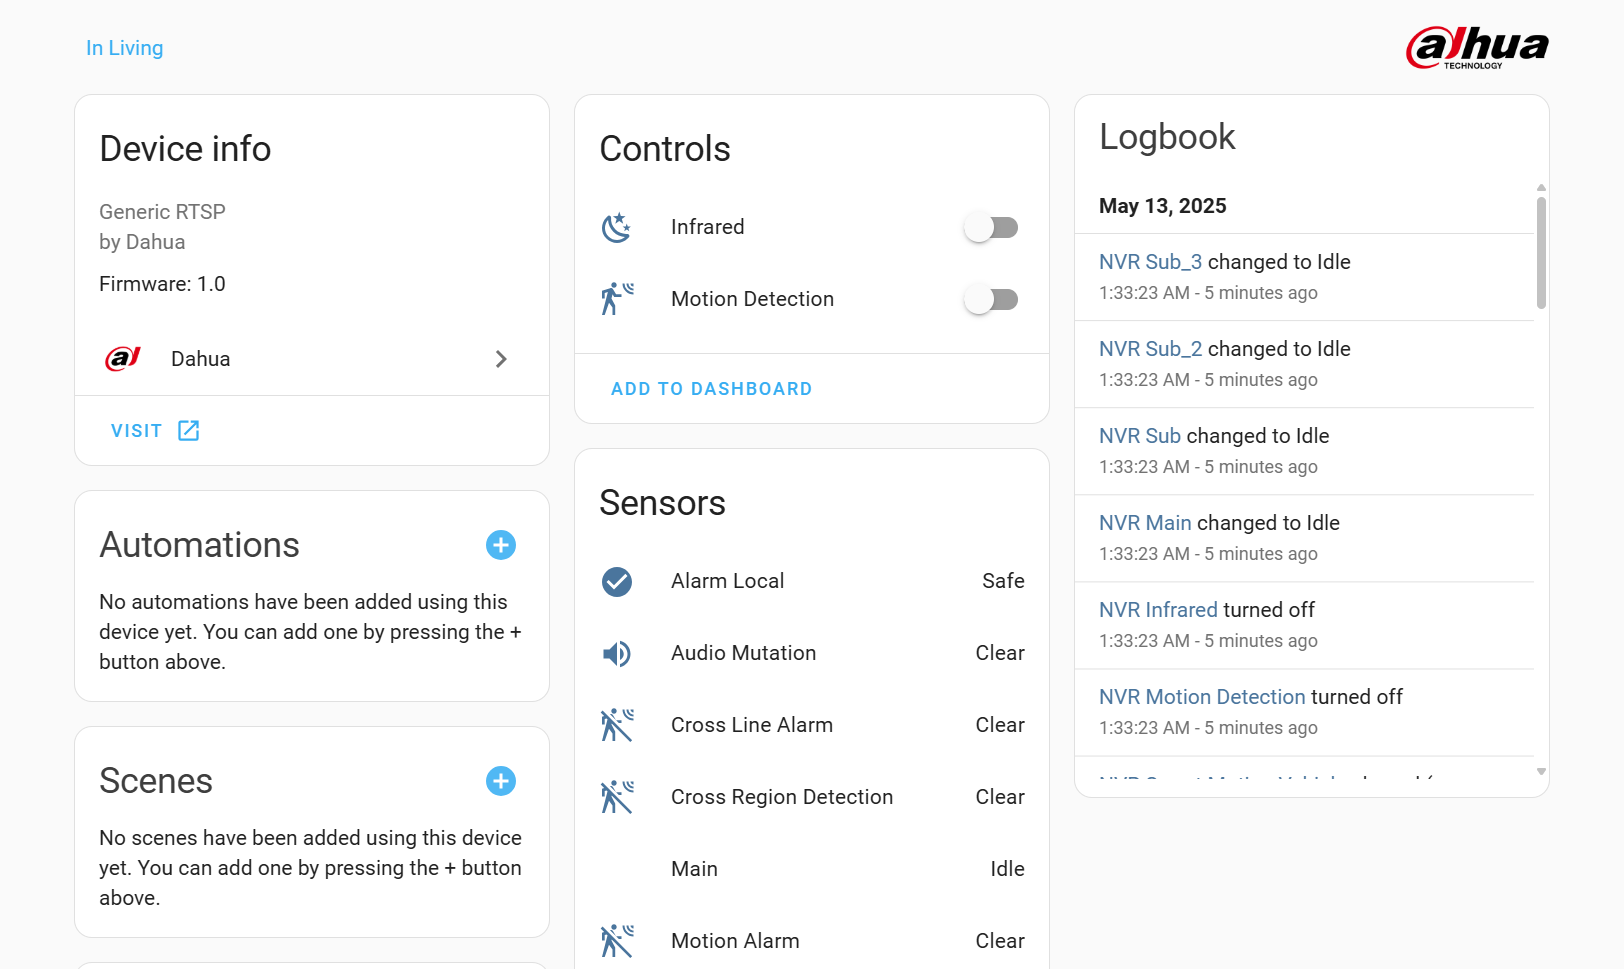Open the In Living area link

124,48
